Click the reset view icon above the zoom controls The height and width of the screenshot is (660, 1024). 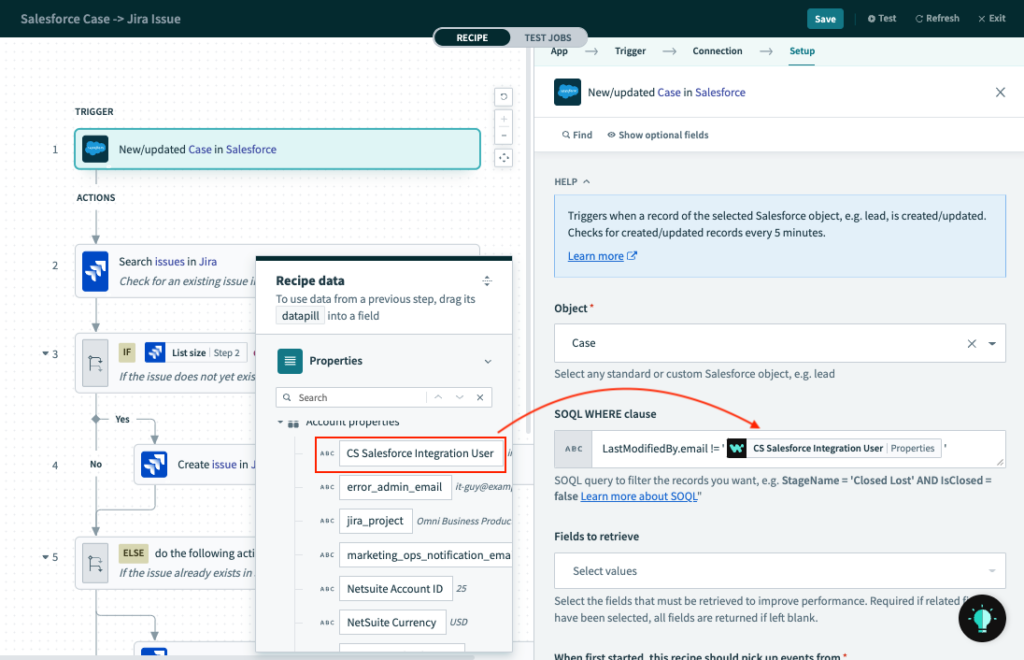click(503, 96)
